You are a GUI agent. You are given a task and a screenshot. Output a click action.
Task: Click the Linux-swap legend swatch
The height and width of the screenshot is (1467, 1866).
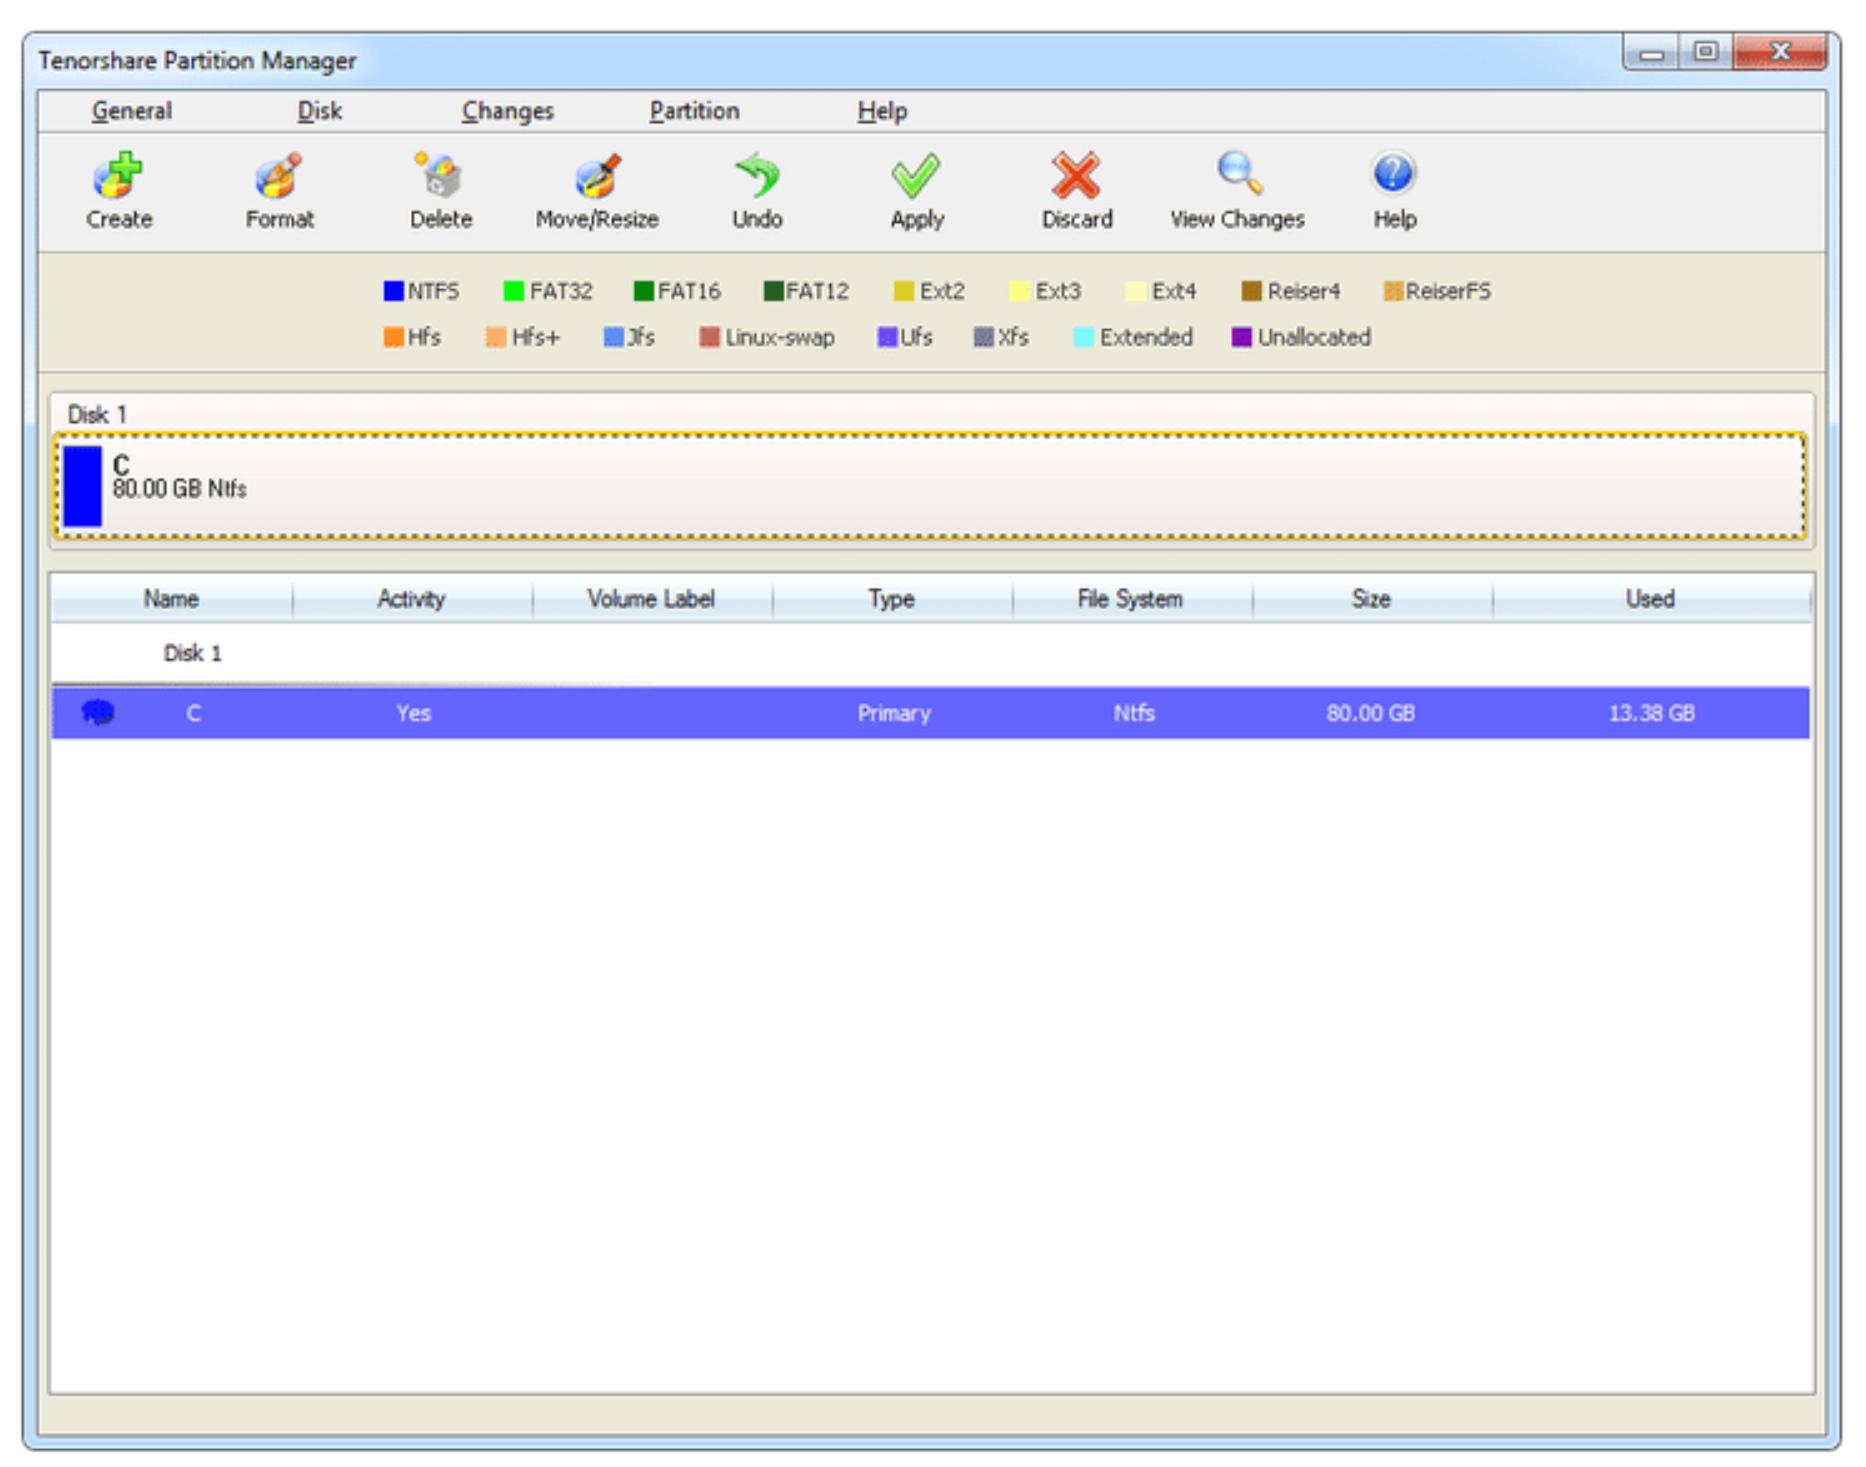[710, 337]
